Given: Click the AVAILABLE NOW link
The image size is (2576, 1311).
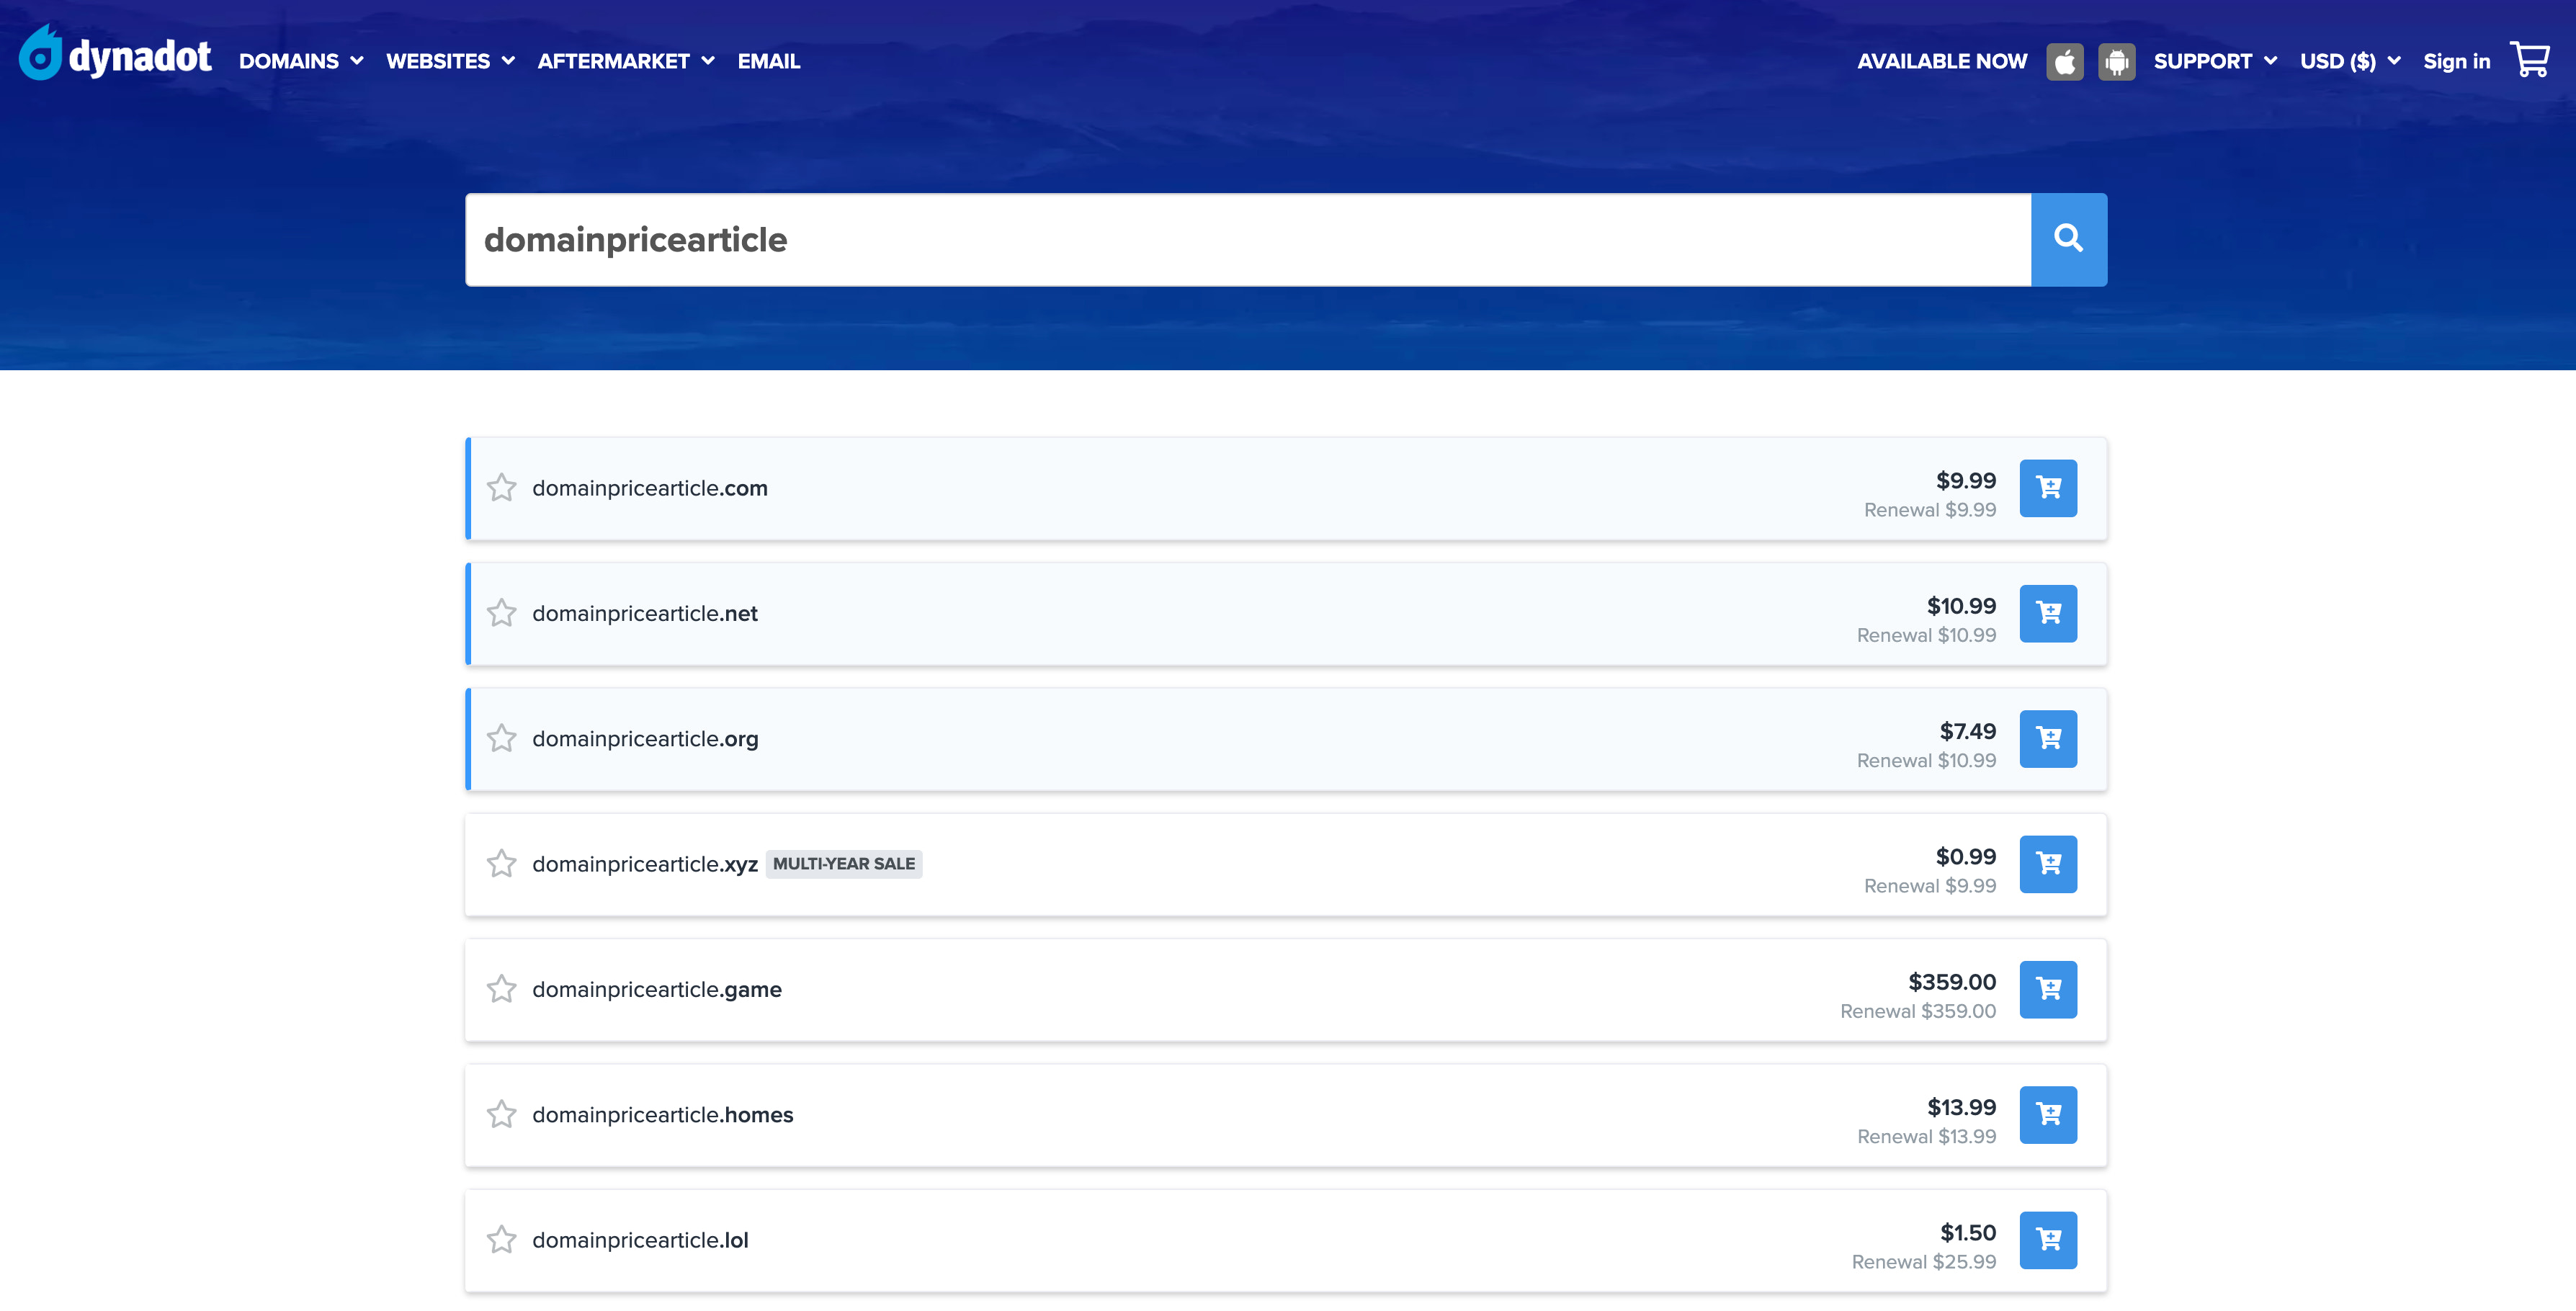Looking at the screenshot, I should pyautogui.click(x=1942, y=61).
